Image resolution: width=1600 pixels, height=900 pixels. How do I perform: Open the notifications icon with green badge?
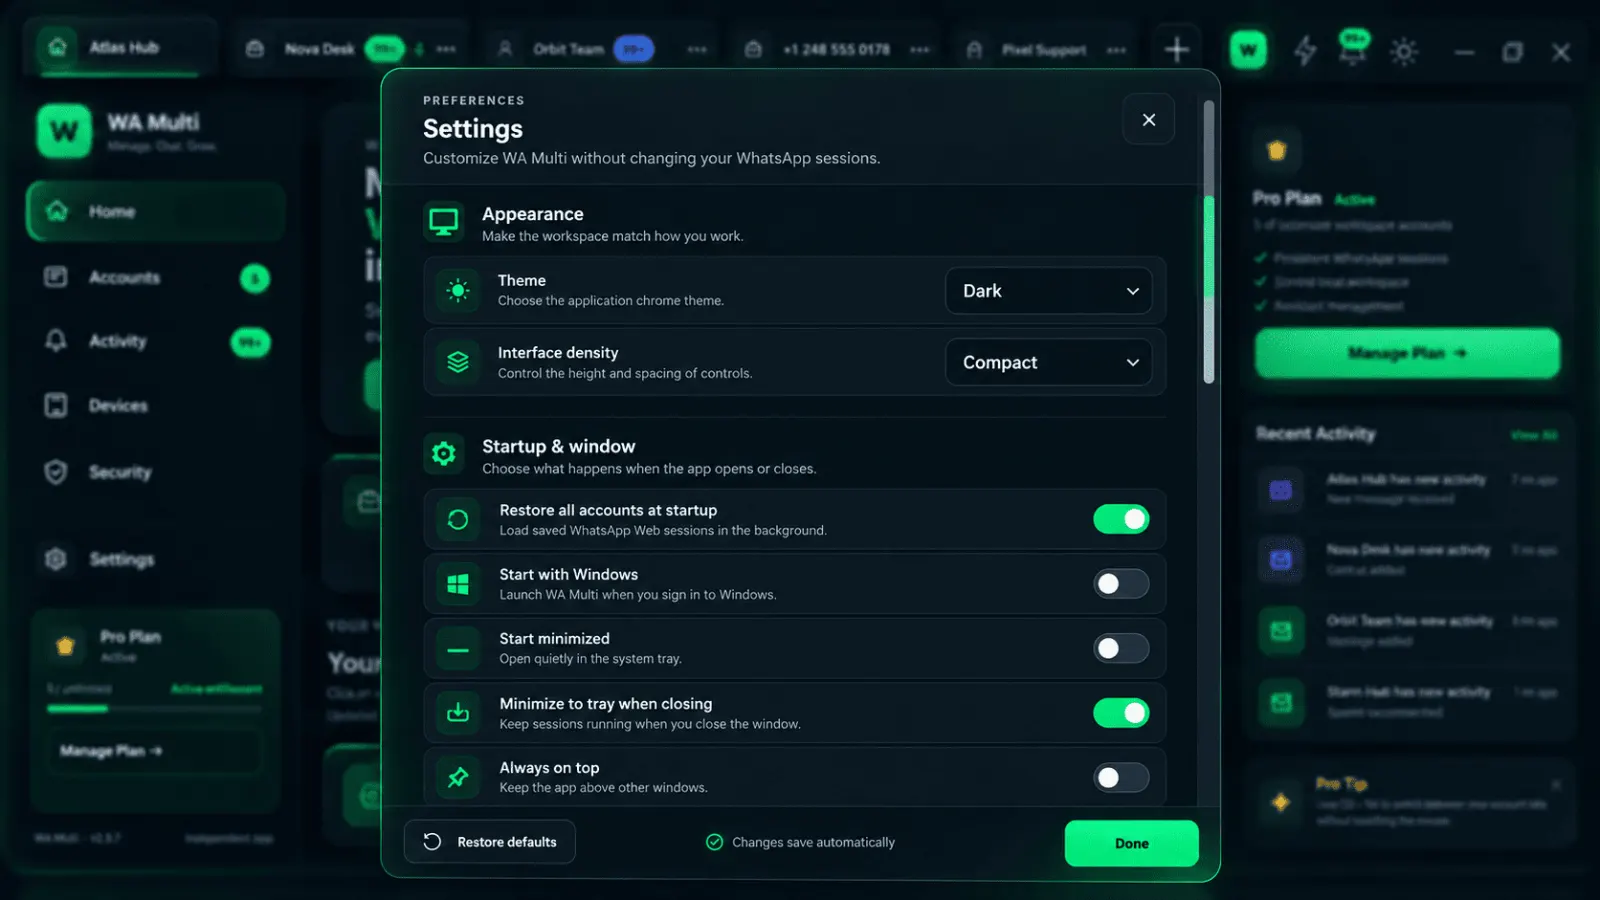coord(1353,49)
